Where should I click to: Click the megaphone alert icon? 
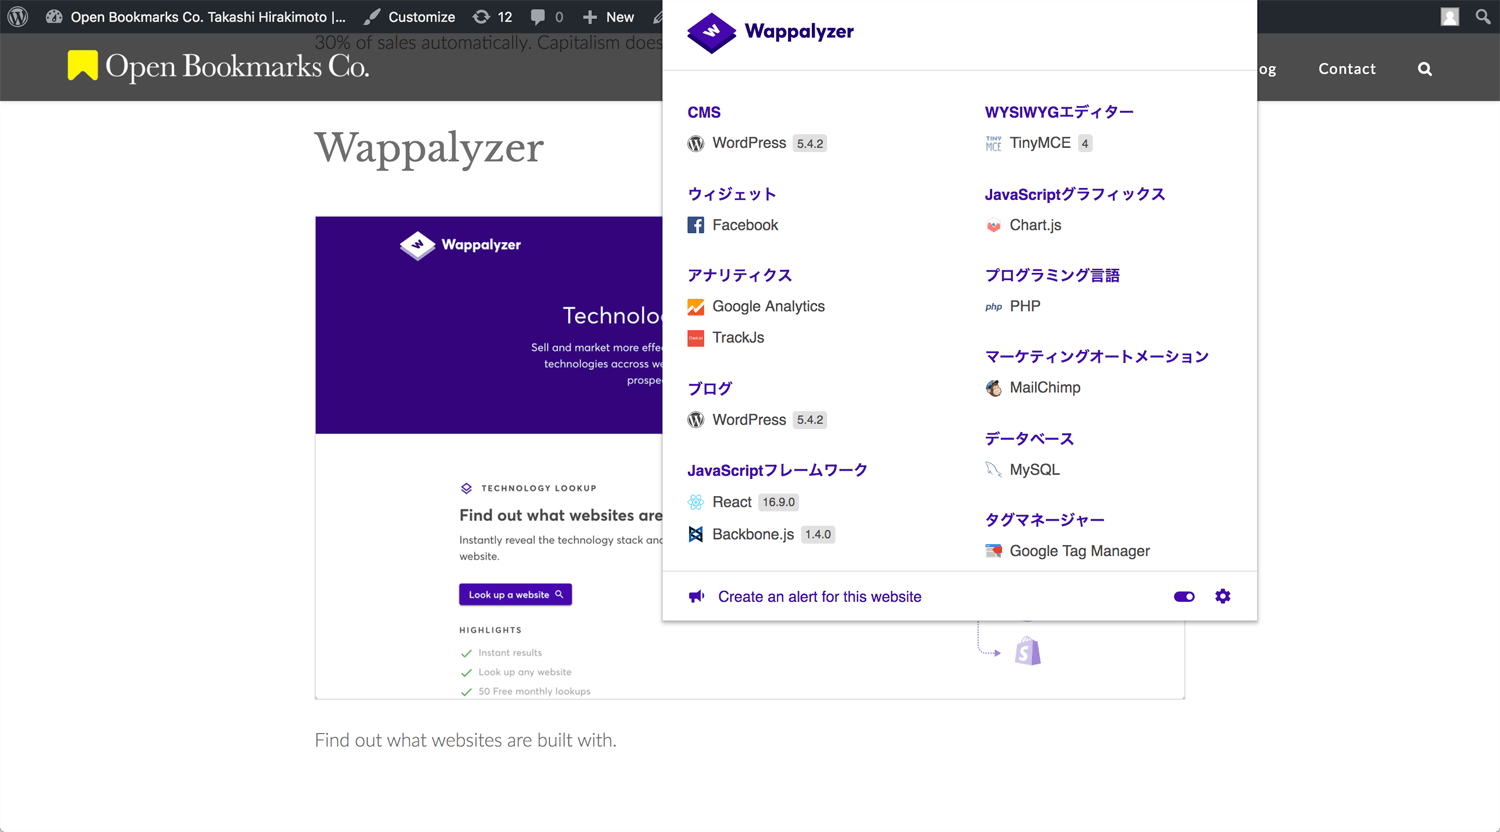(x=697, y=597)
